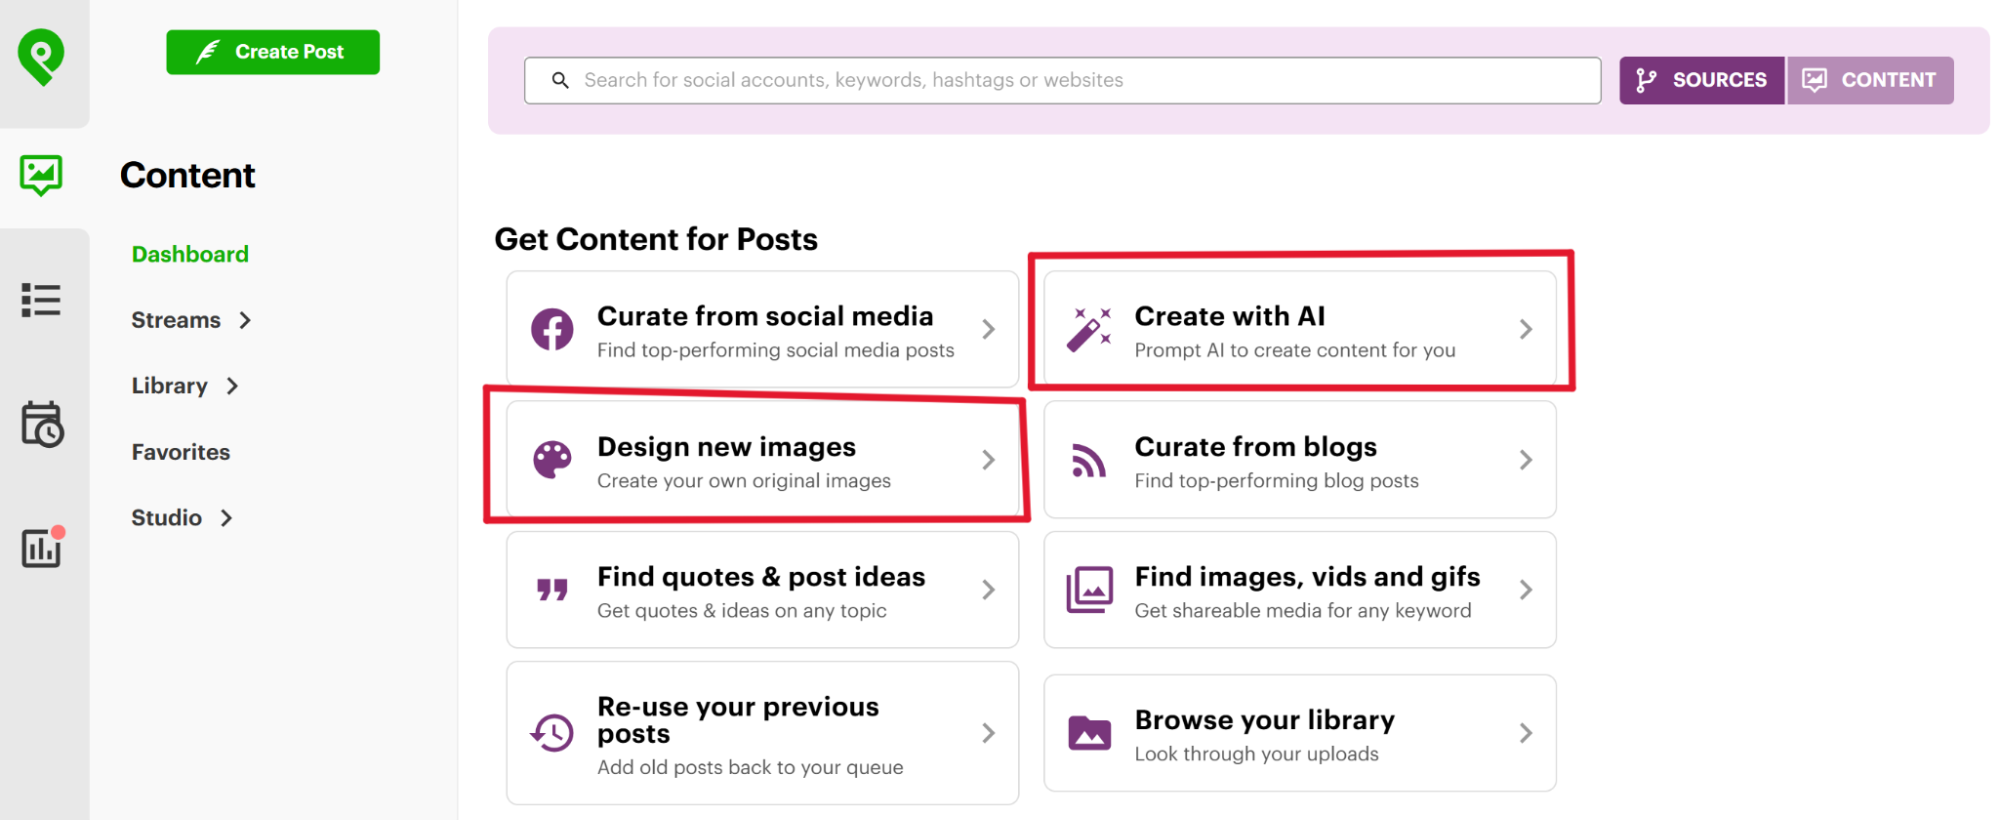The width and height of the screenshot is (1999, 820).
Task: Expand the Streams submenu chevron
Action: tap(245, 320)
